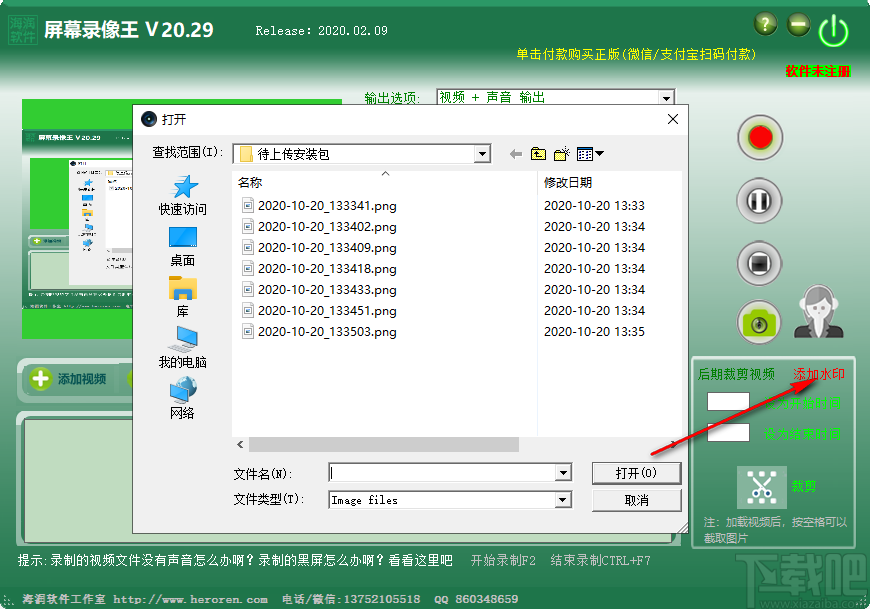Expand the 查找范围 folder dropdown
The width and height of the screenshot is (870, 609).
coord(483,154)
